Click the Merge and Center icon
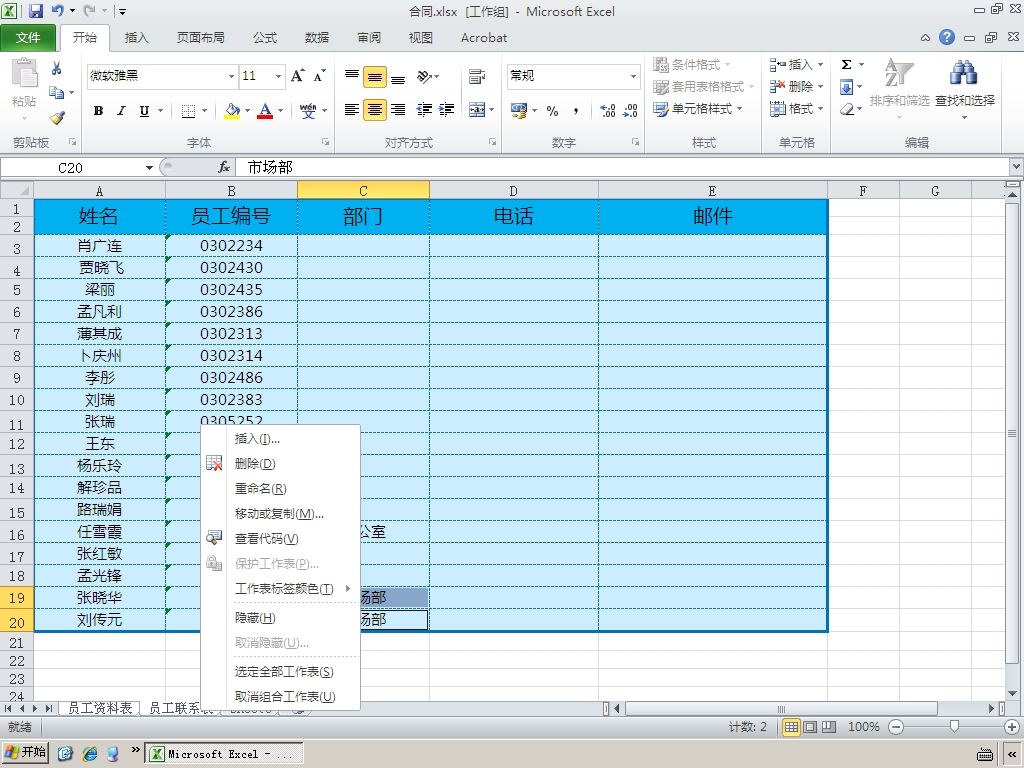 (x=477, y=110)
